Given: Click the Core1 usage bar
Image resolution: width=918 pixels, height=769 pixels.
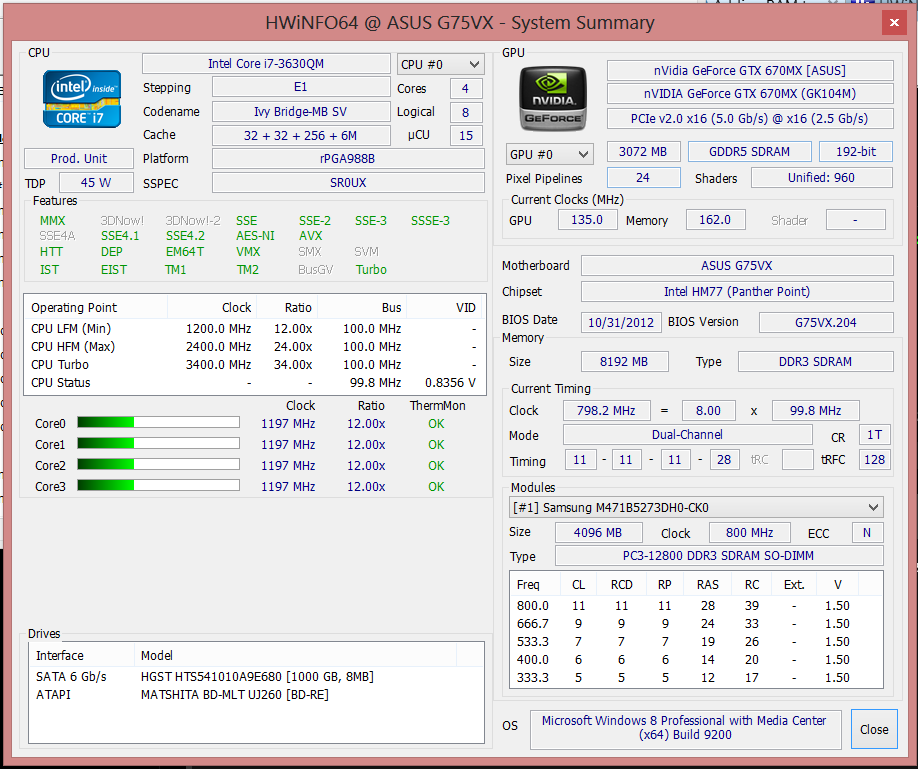Looking at the screenshot, I should (158, 443).
